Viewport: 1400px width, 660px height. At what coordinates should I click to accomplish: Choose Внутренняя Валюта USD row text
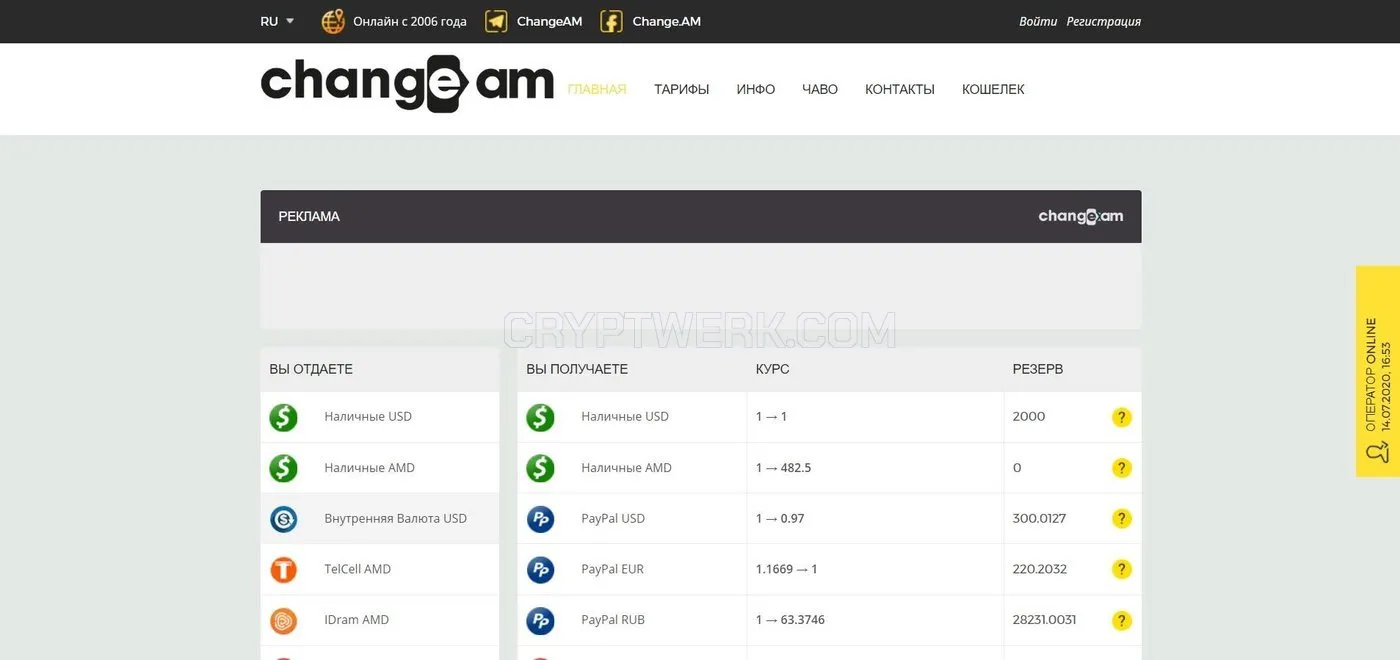[x=395, y=518]
